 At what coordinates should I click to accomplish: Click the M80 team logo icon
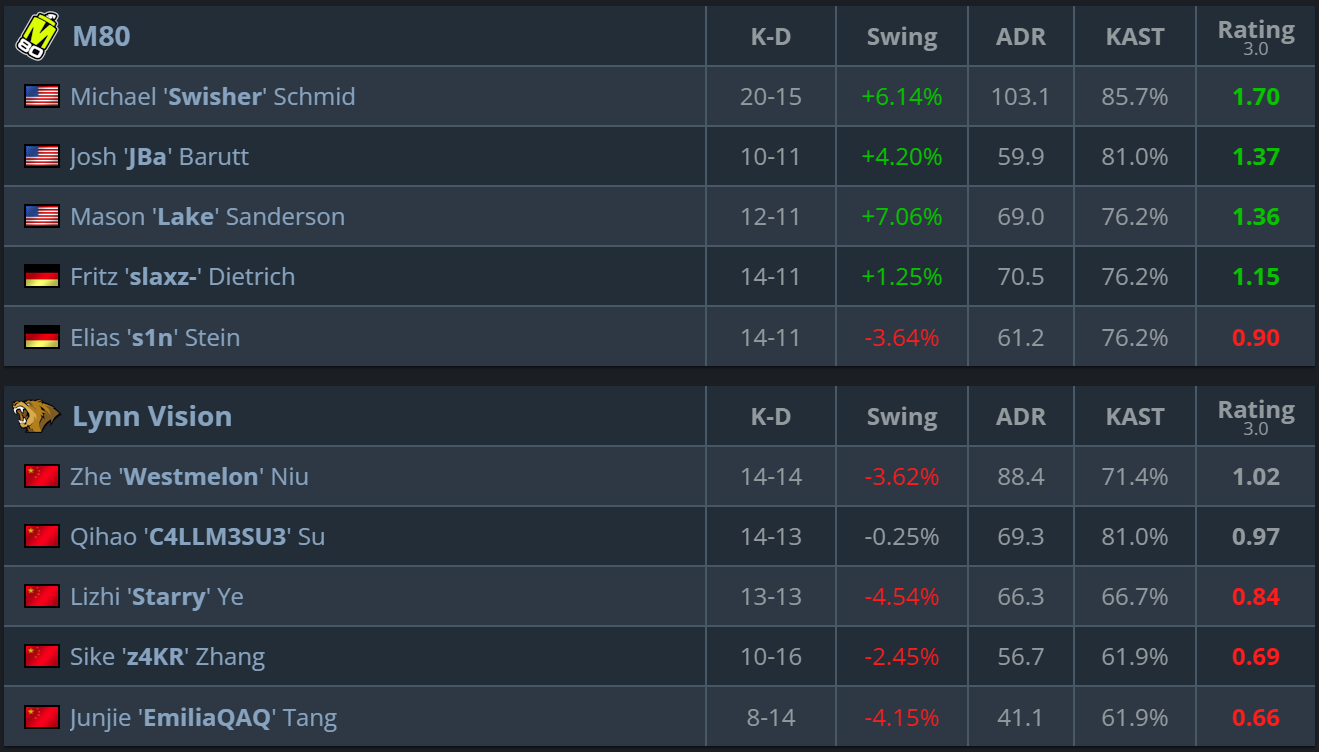pos(37,36)
